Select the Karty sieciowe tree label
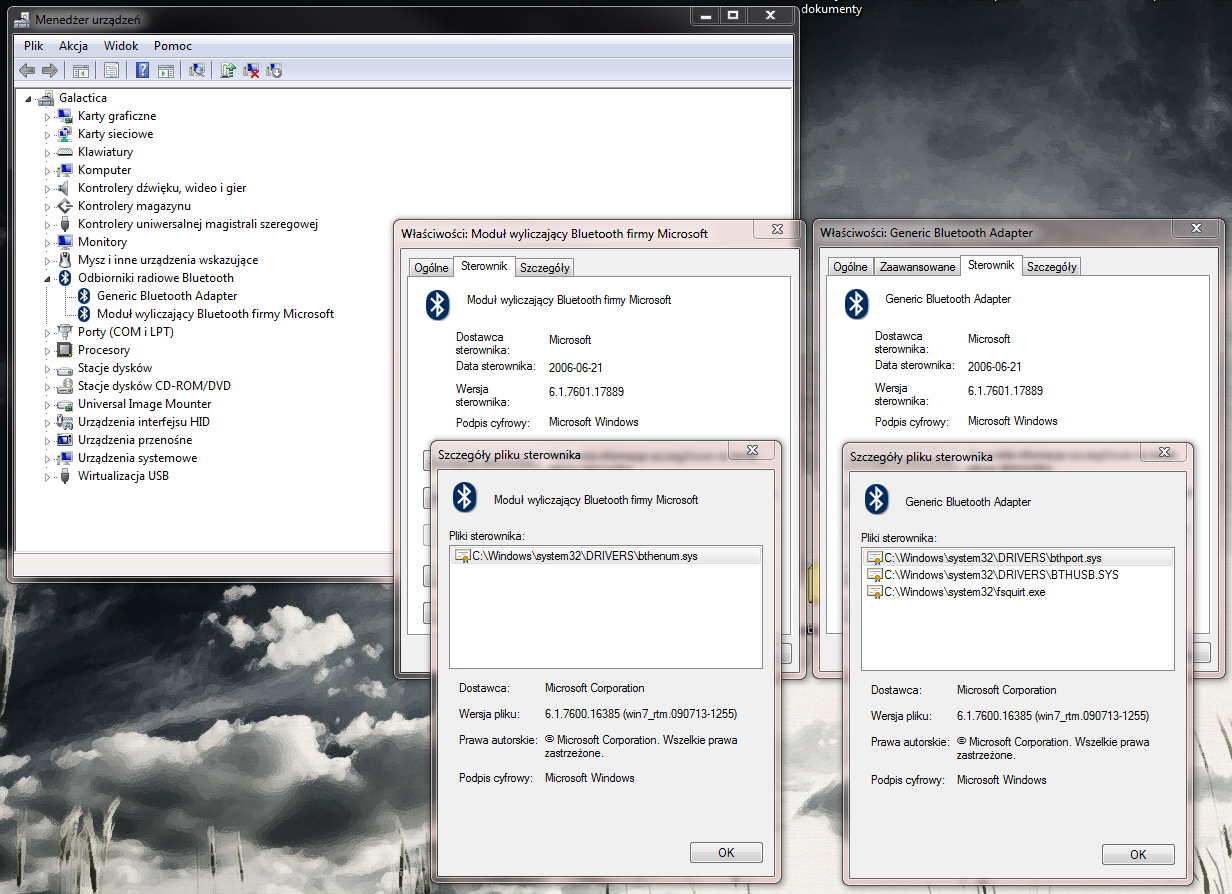The width and height of the screenshot is (1232, 894). (116, 134)
